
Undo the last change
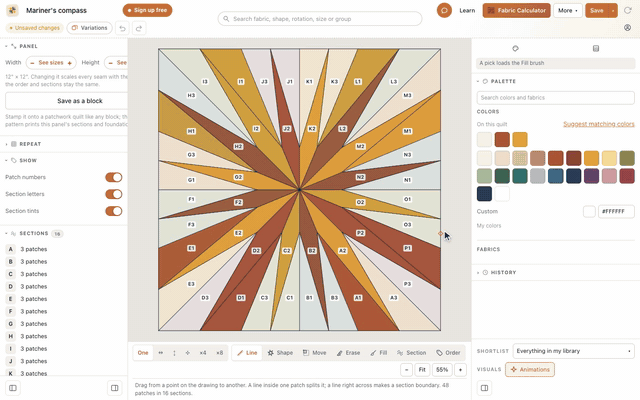[122, 28]
